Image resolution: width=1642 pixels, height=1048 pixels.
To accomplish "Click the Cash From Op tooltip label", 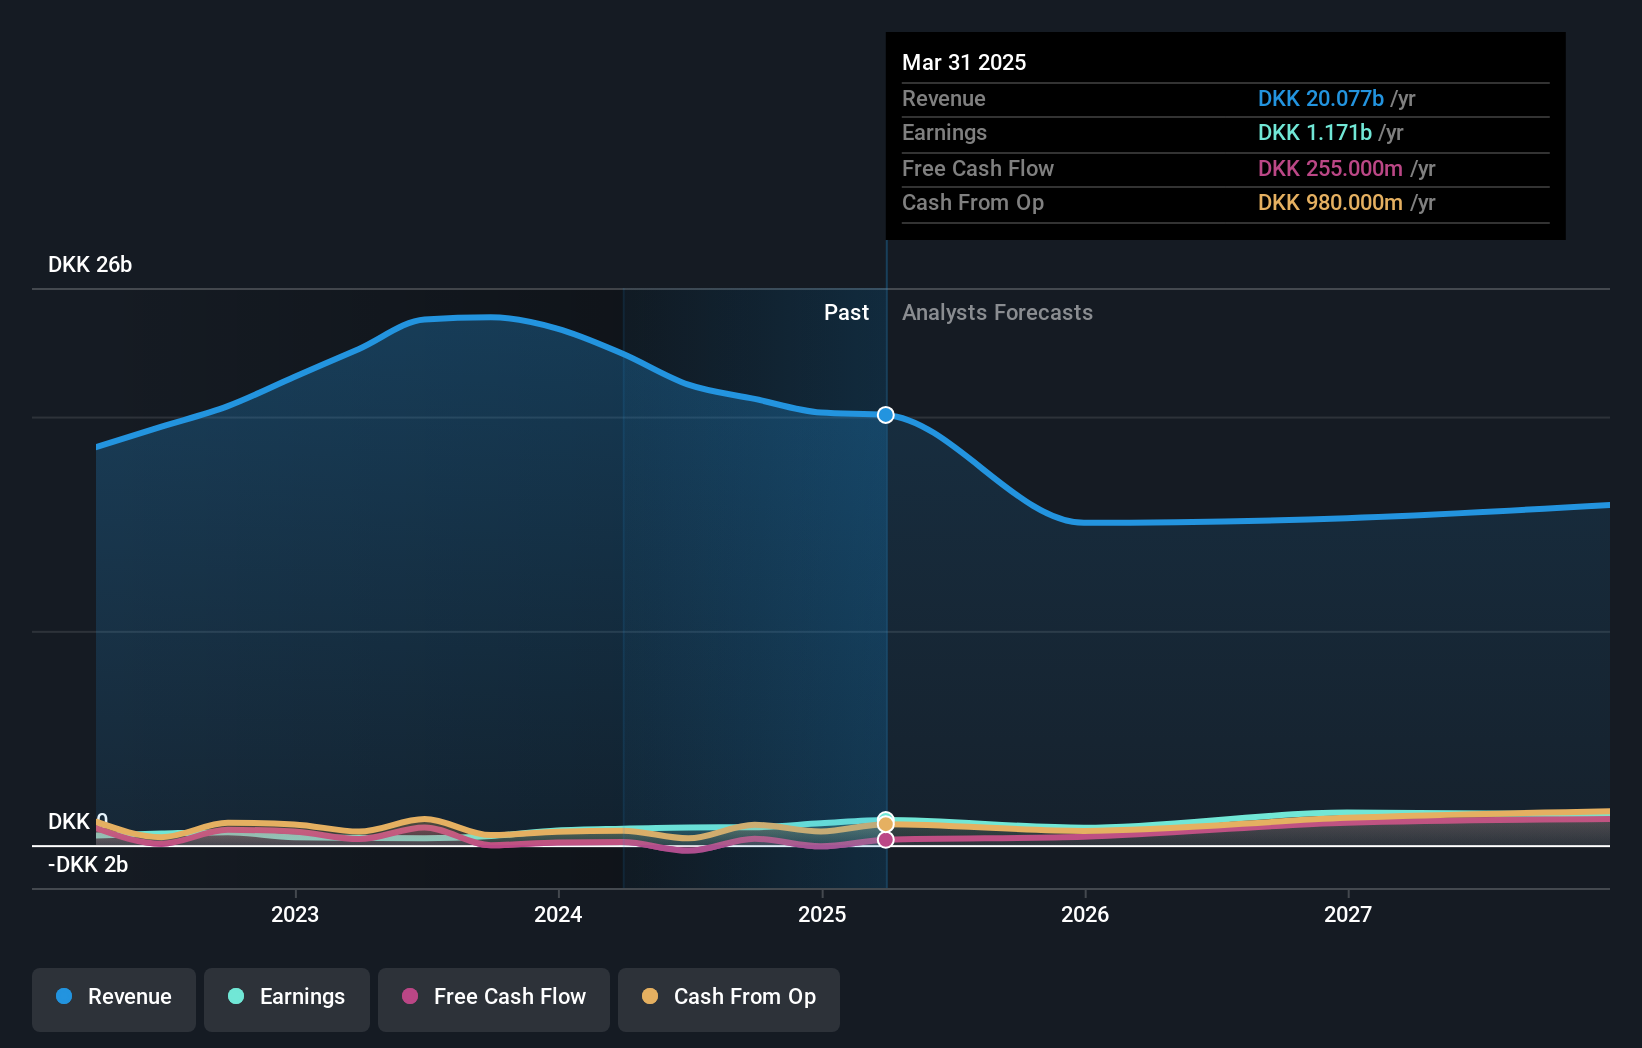I will (x=973, y=202).
